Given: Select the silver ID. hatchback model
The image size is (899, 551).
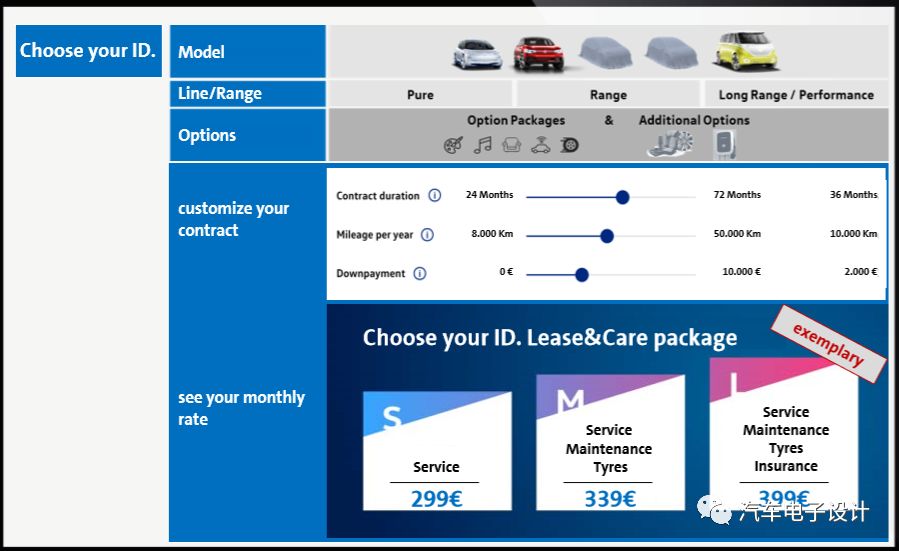Looking at the screenshot, I should point(477,55).
